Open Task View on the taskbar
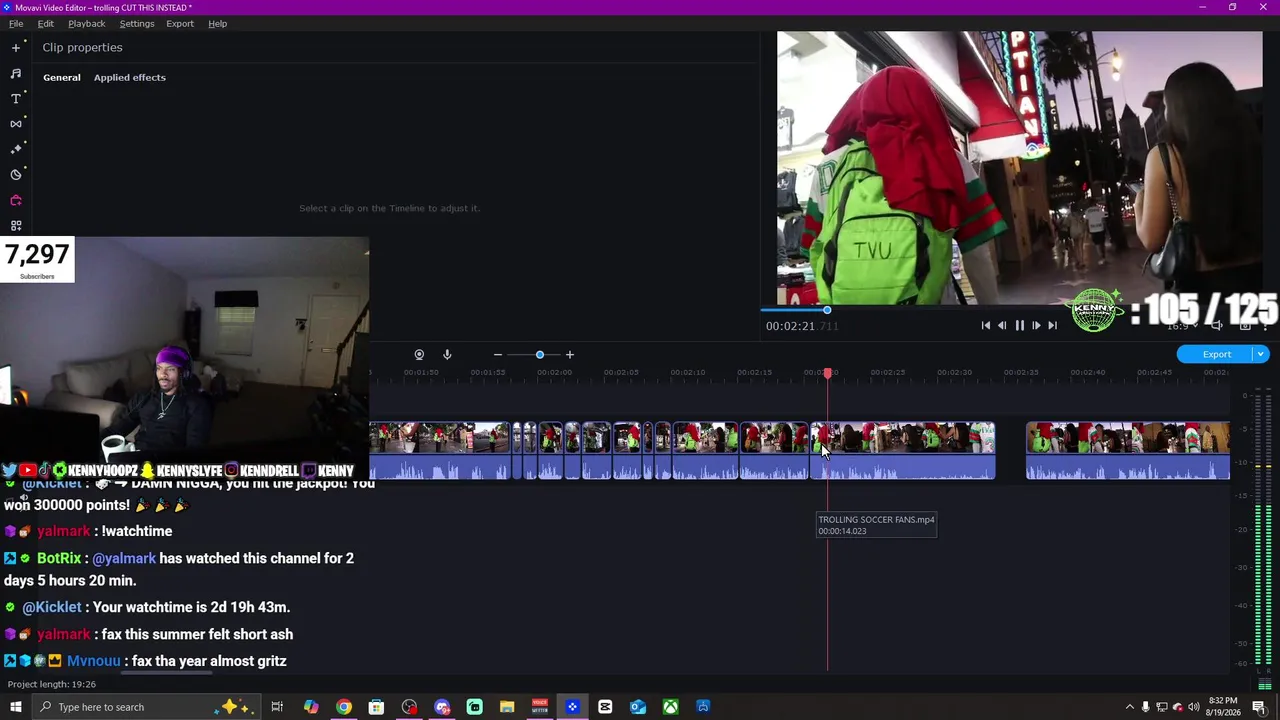1280x720 pixels. point(277,707)
